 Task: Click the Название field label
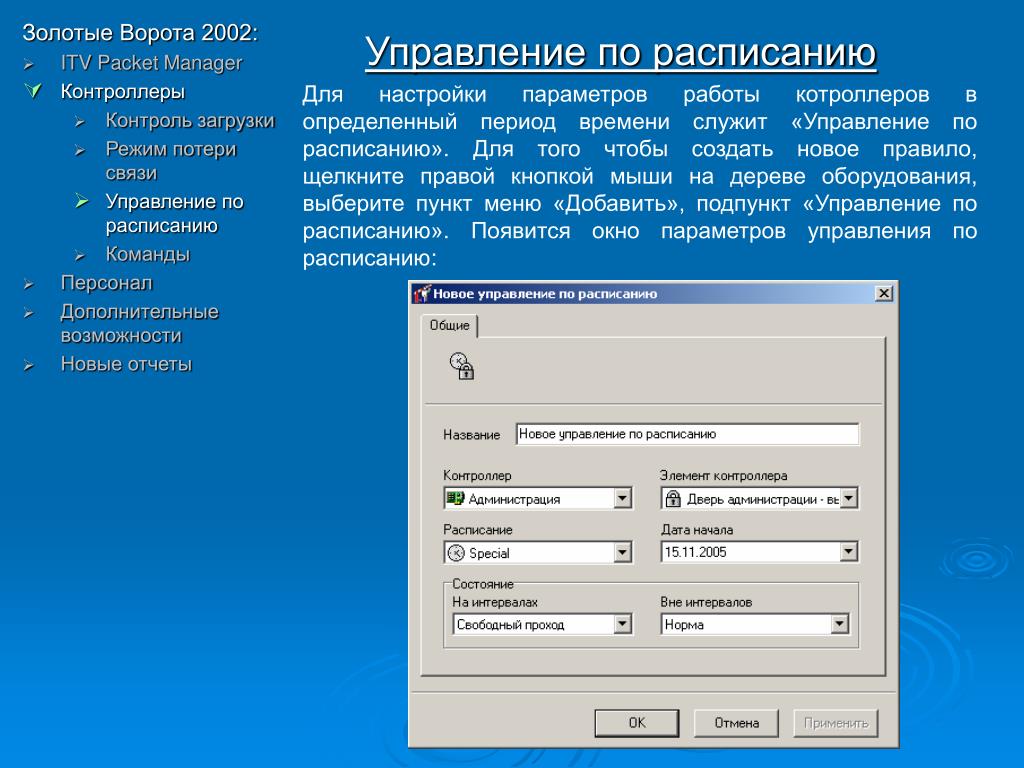point(472,435)
